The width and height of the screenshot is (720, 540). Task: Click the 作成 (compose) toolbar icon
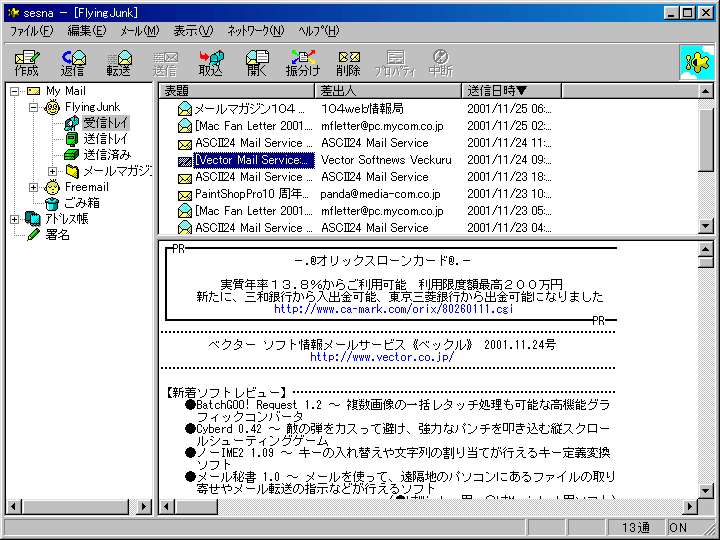coord(27,63)
